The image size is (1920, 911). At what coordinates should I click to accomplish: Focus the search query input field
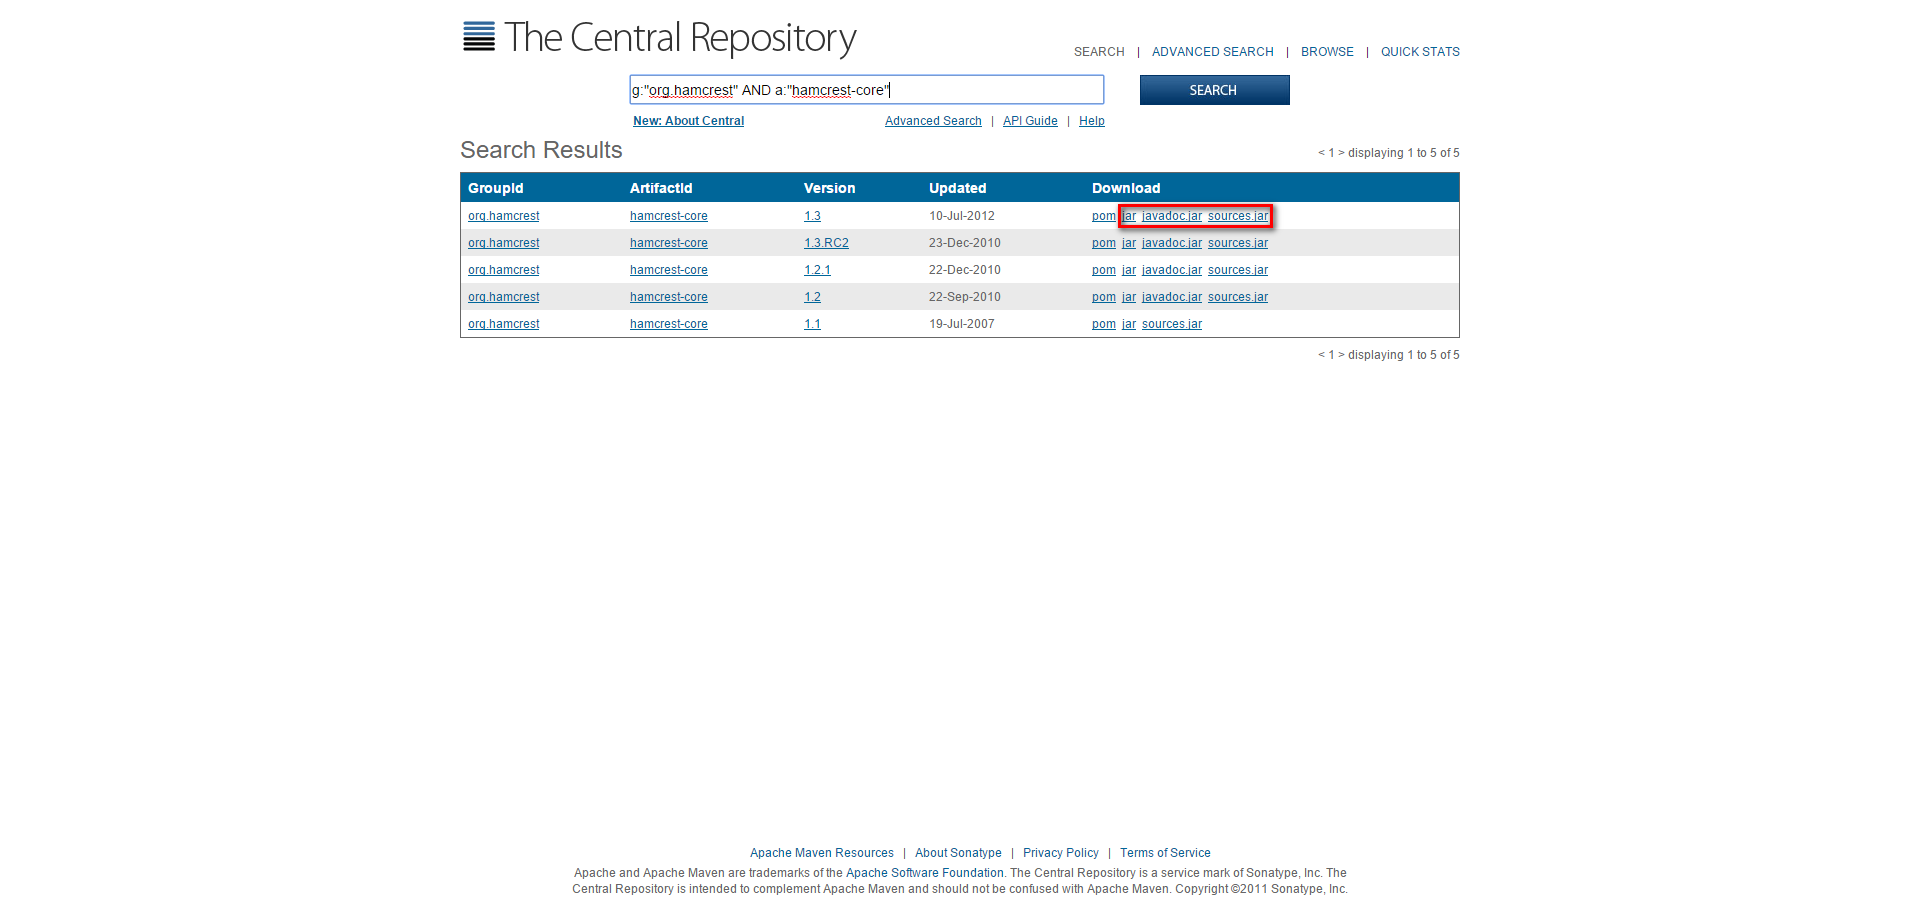867,90
